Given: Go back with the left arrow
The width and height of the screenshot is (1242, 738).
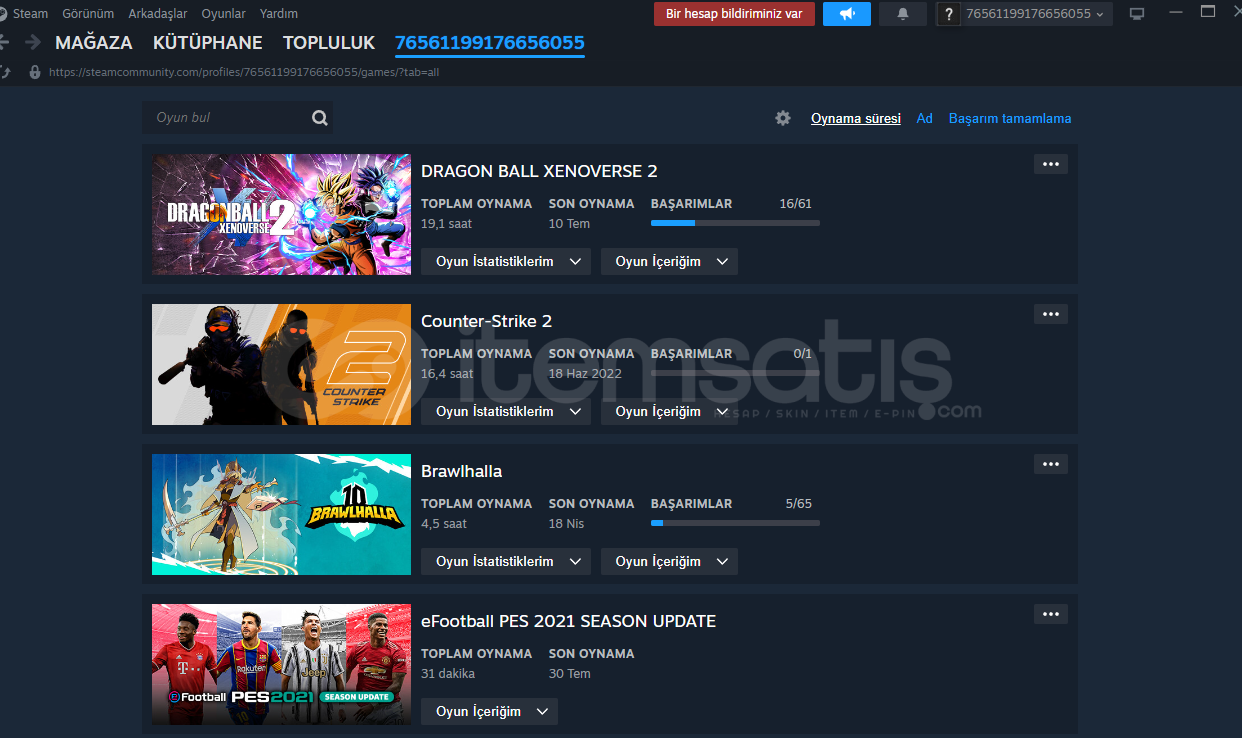Looking at the screenshot, I should (x=3, y=42).
